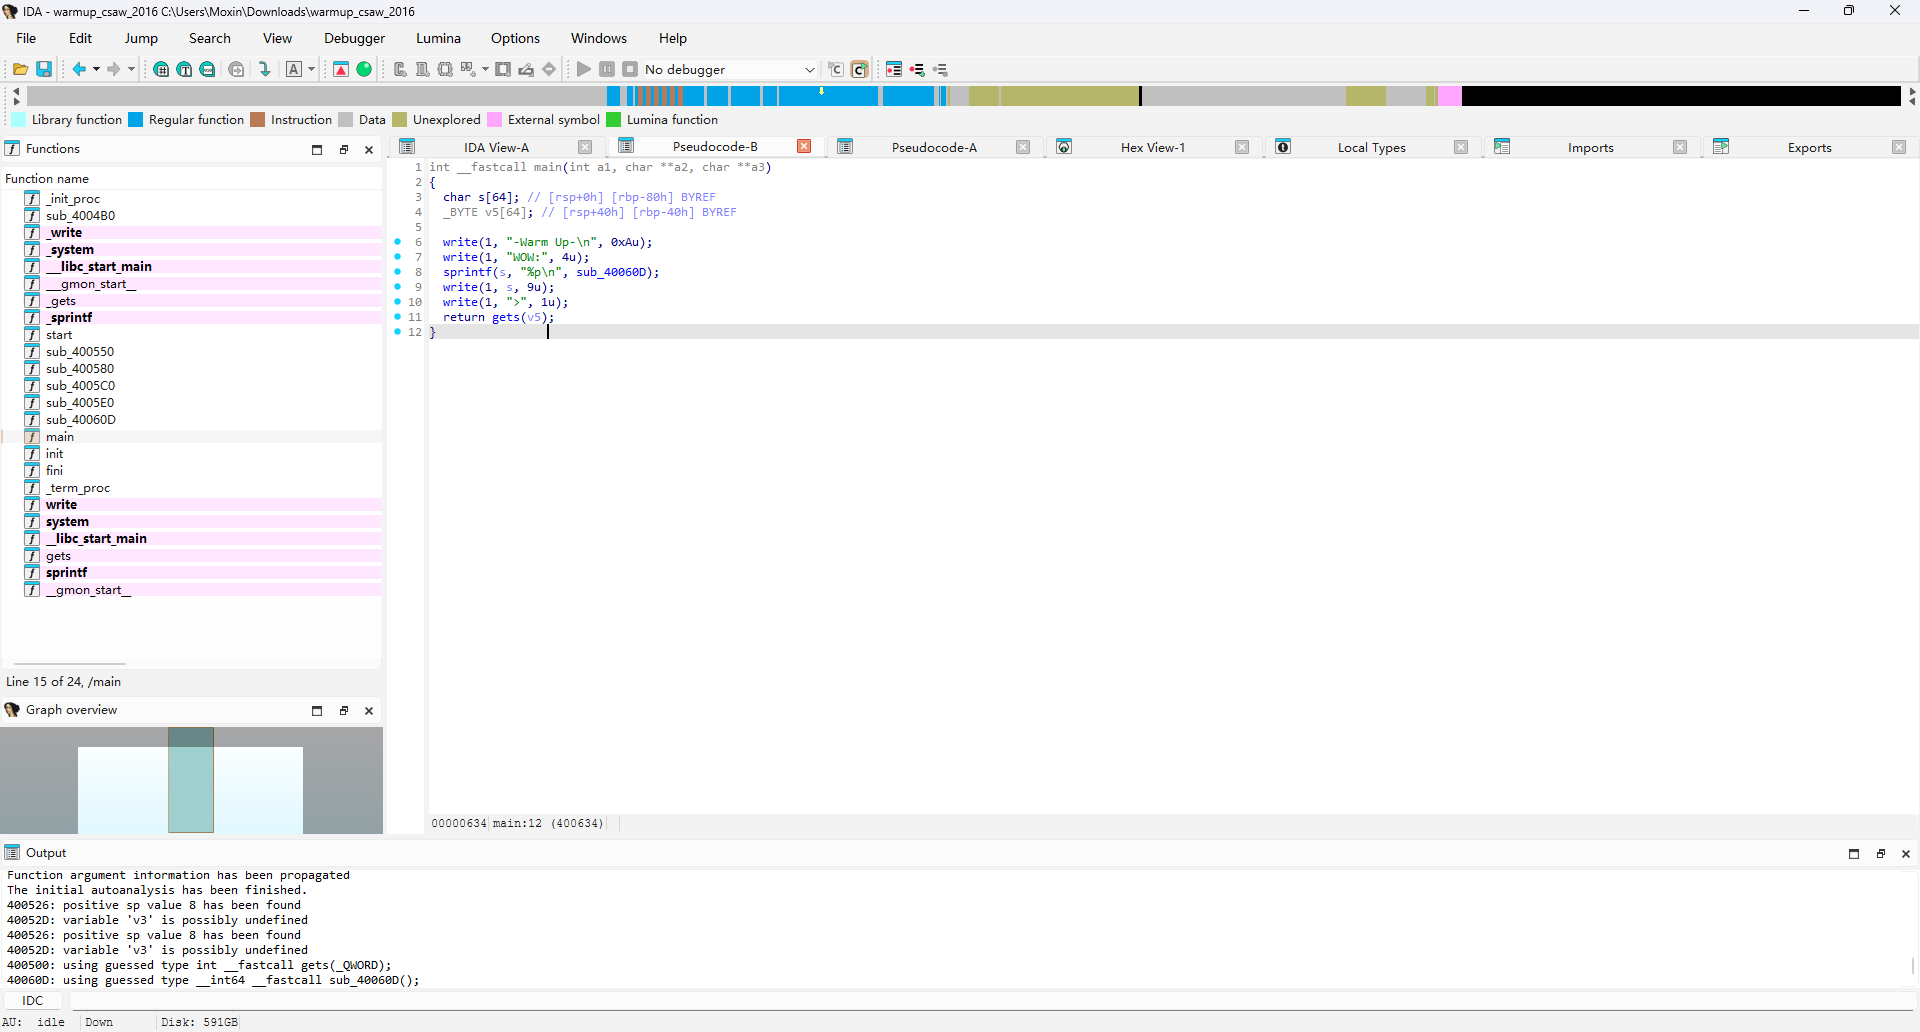Click the teal down-arrow jump icon
Image resolution: width=1920 pixels, height=1032 pixels.
(265, 69)
